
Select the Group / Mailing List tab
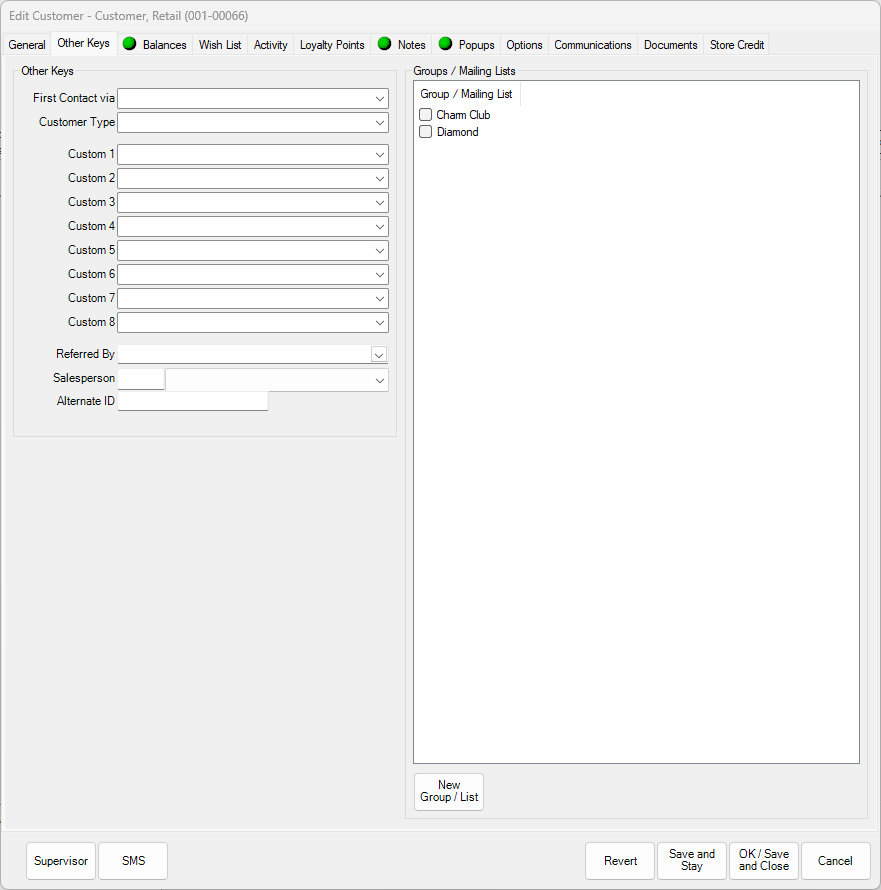[466, 93]
